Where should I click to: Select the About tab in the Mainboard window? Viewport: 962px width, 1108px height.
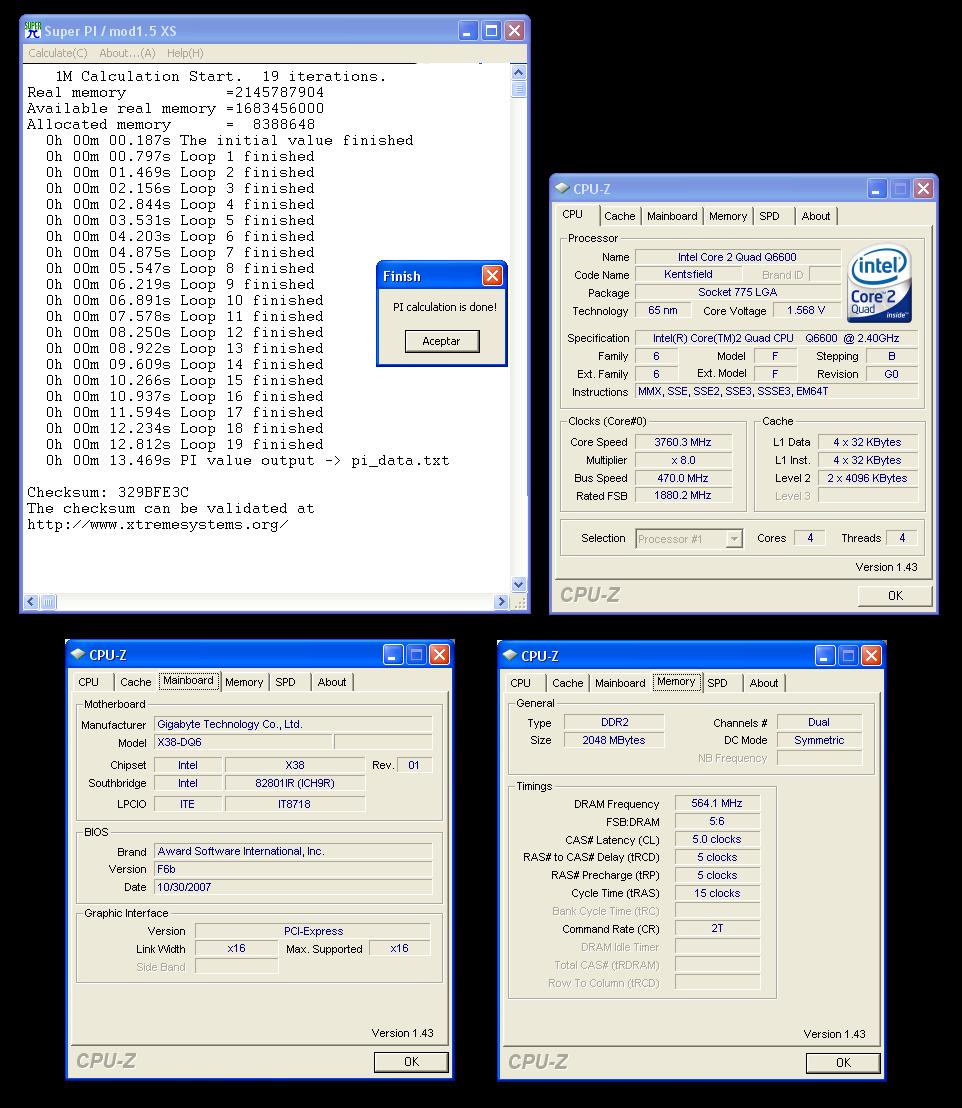(332, 682)
